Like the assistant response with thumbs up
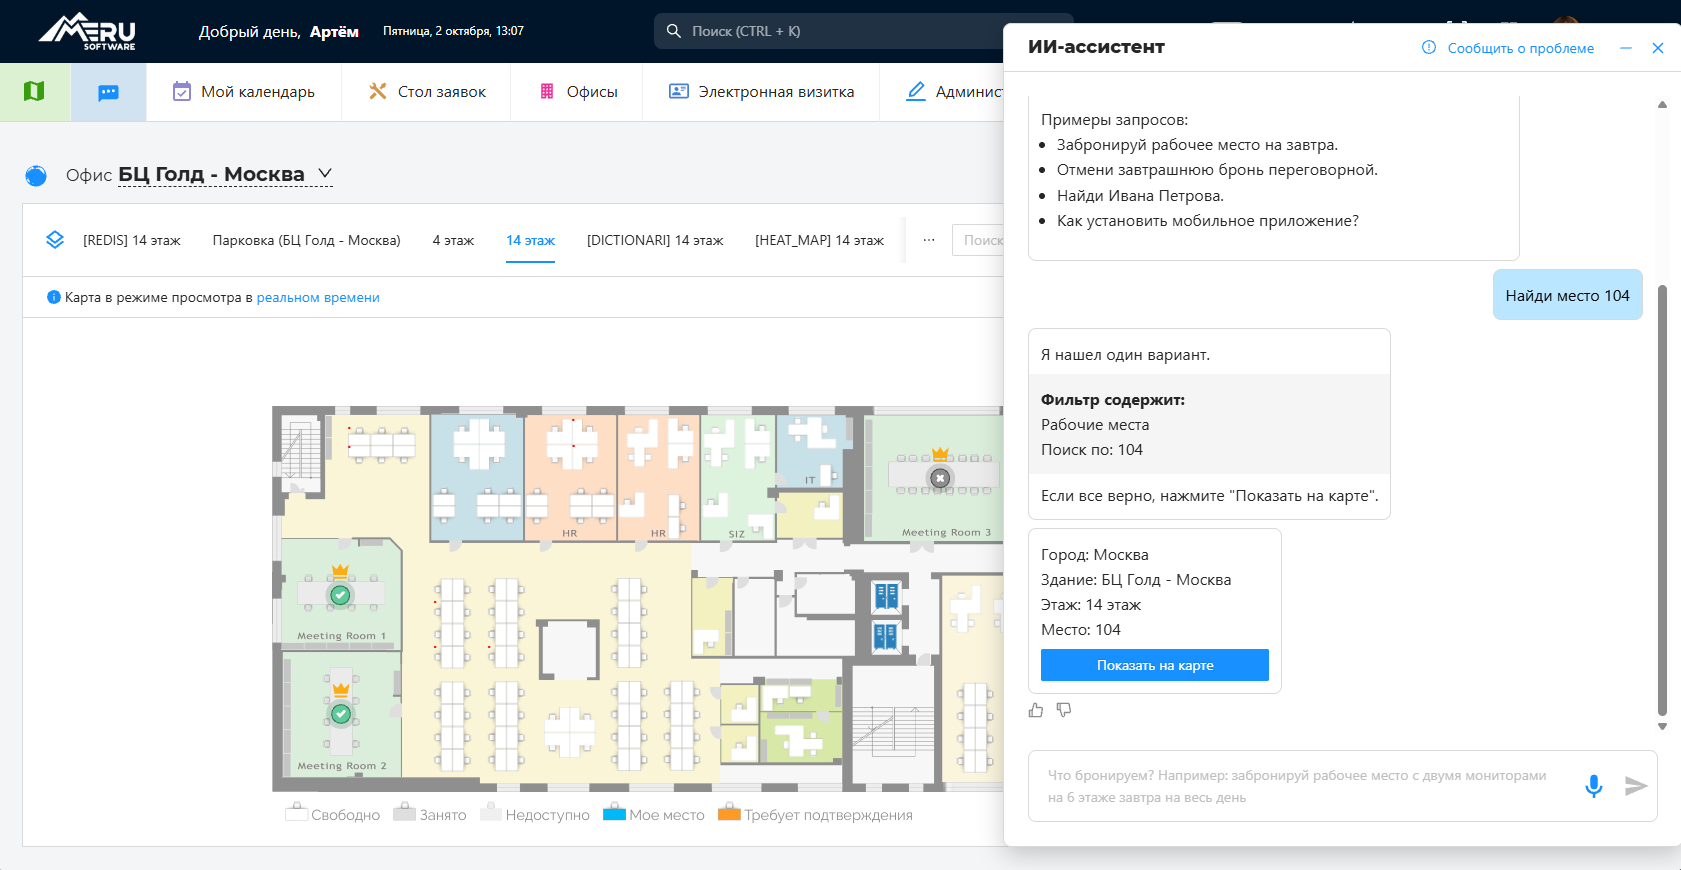Screen dimensions: 1681x870 [1036, 710]
